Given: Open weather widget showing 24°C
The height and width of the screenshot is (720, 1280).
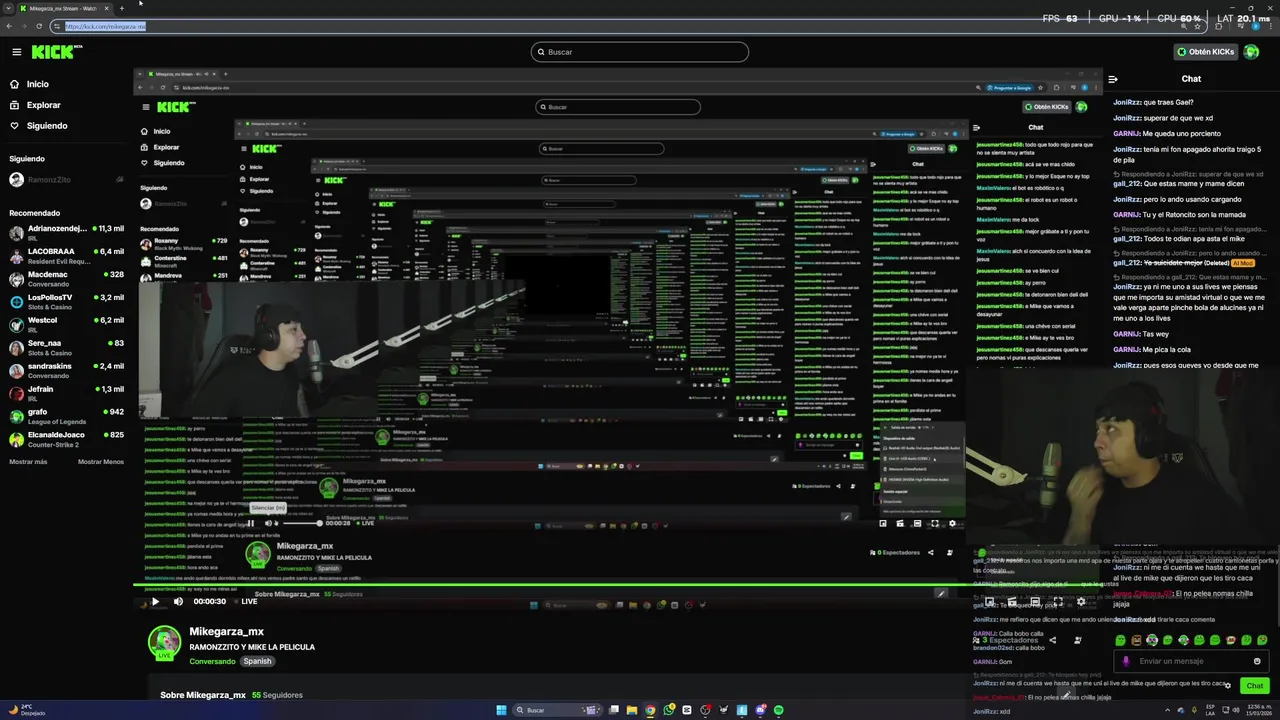Looking at the screenshot, I should pos(27,710).
